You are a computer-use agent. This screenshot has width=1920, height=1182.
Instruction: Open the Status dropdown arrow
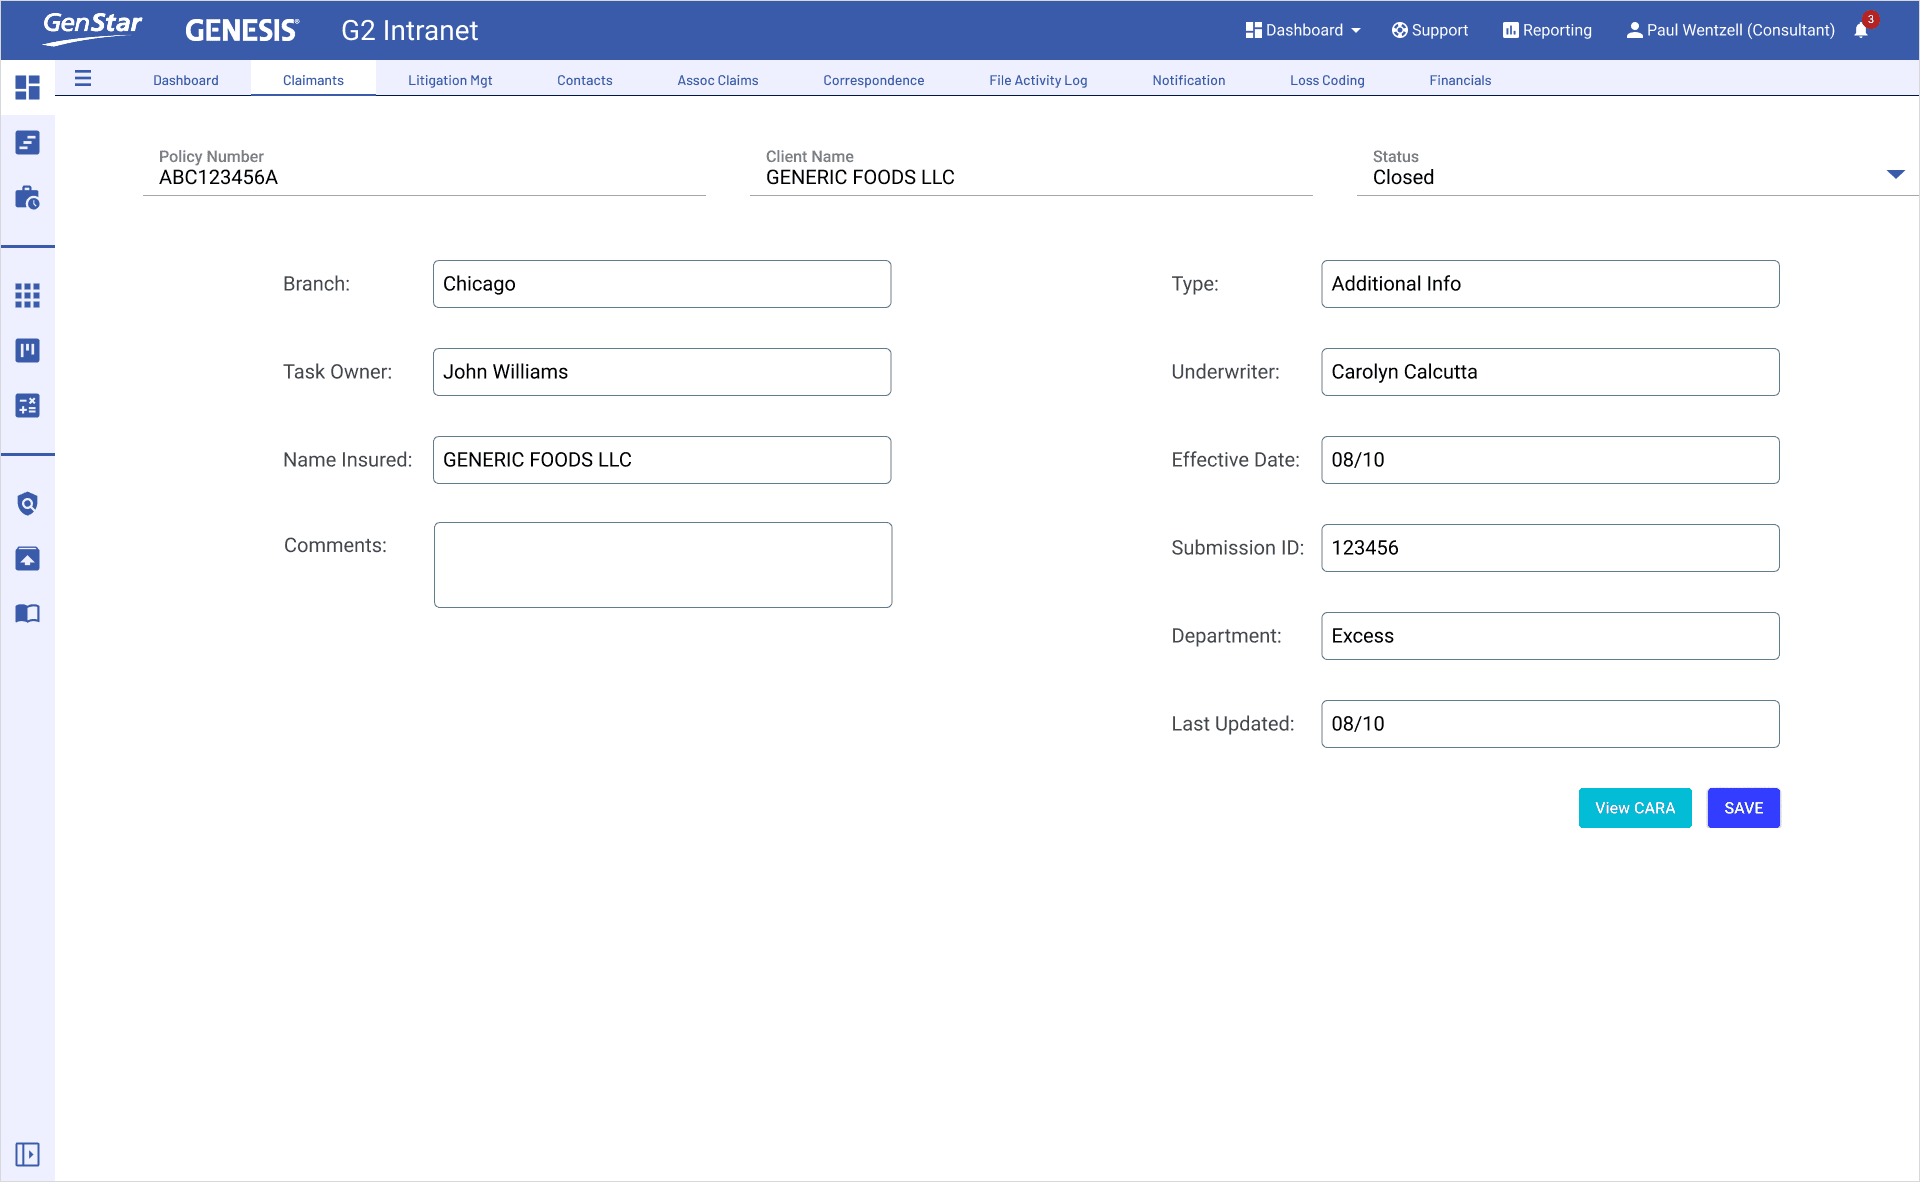[1895, 175]
